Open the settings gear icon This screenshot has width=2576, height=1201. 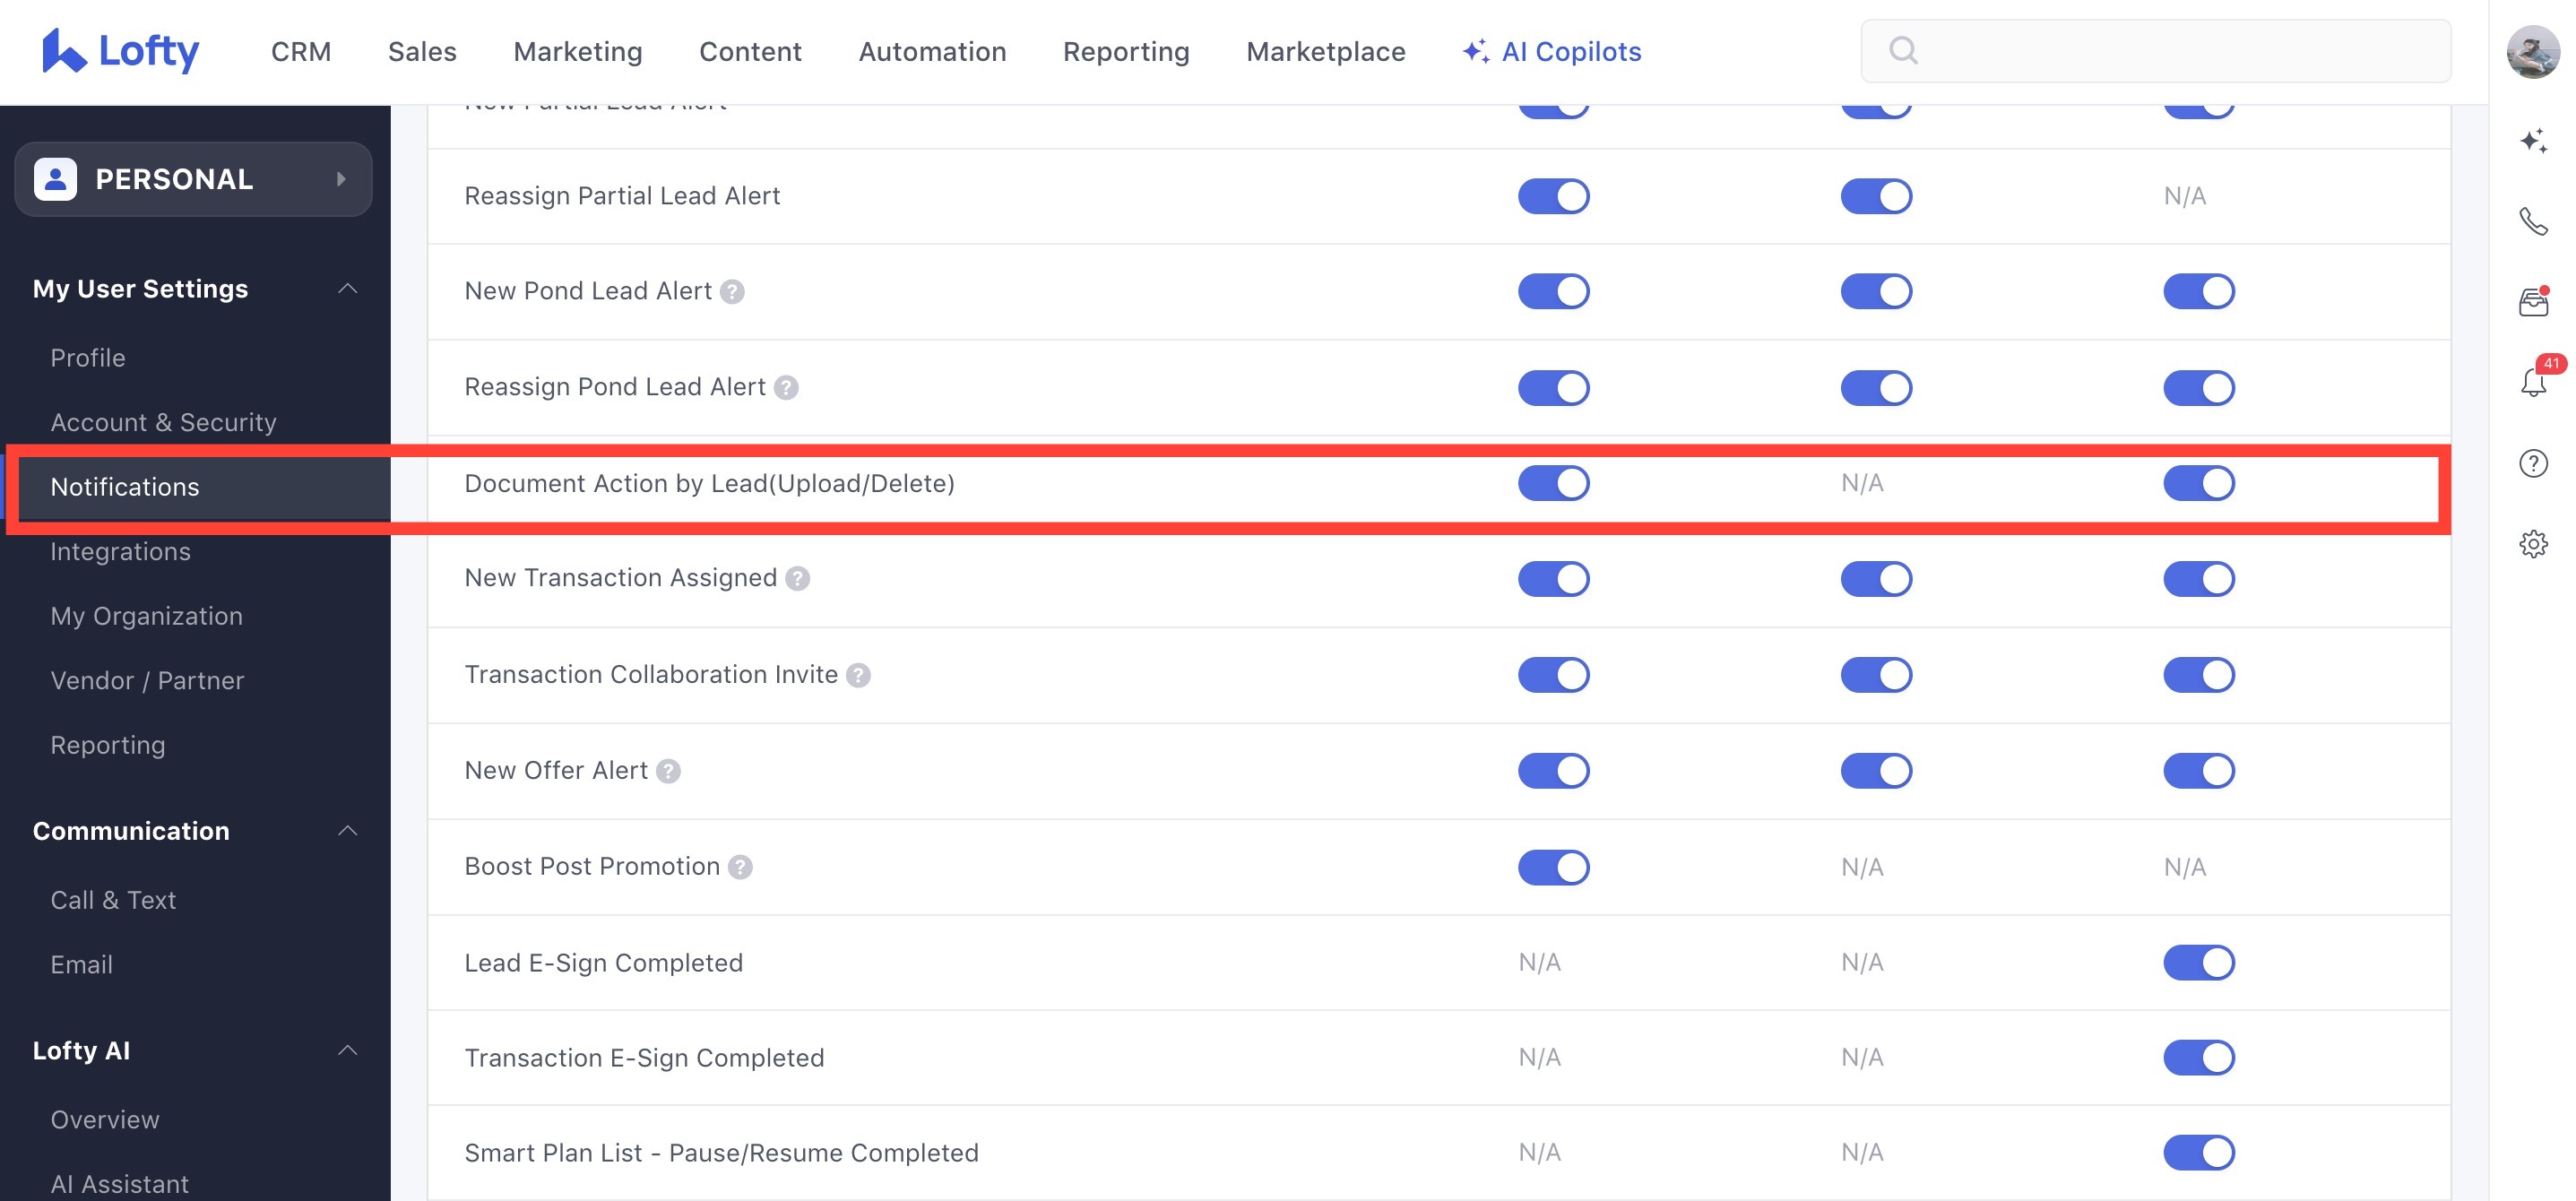point(2532,544)
